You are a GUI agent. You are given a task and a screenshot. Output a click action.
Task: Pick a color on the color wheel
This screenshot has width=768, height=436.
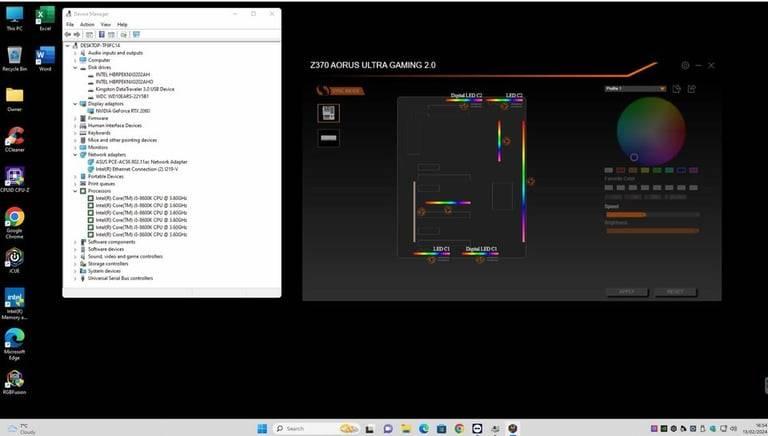point(651,131)
